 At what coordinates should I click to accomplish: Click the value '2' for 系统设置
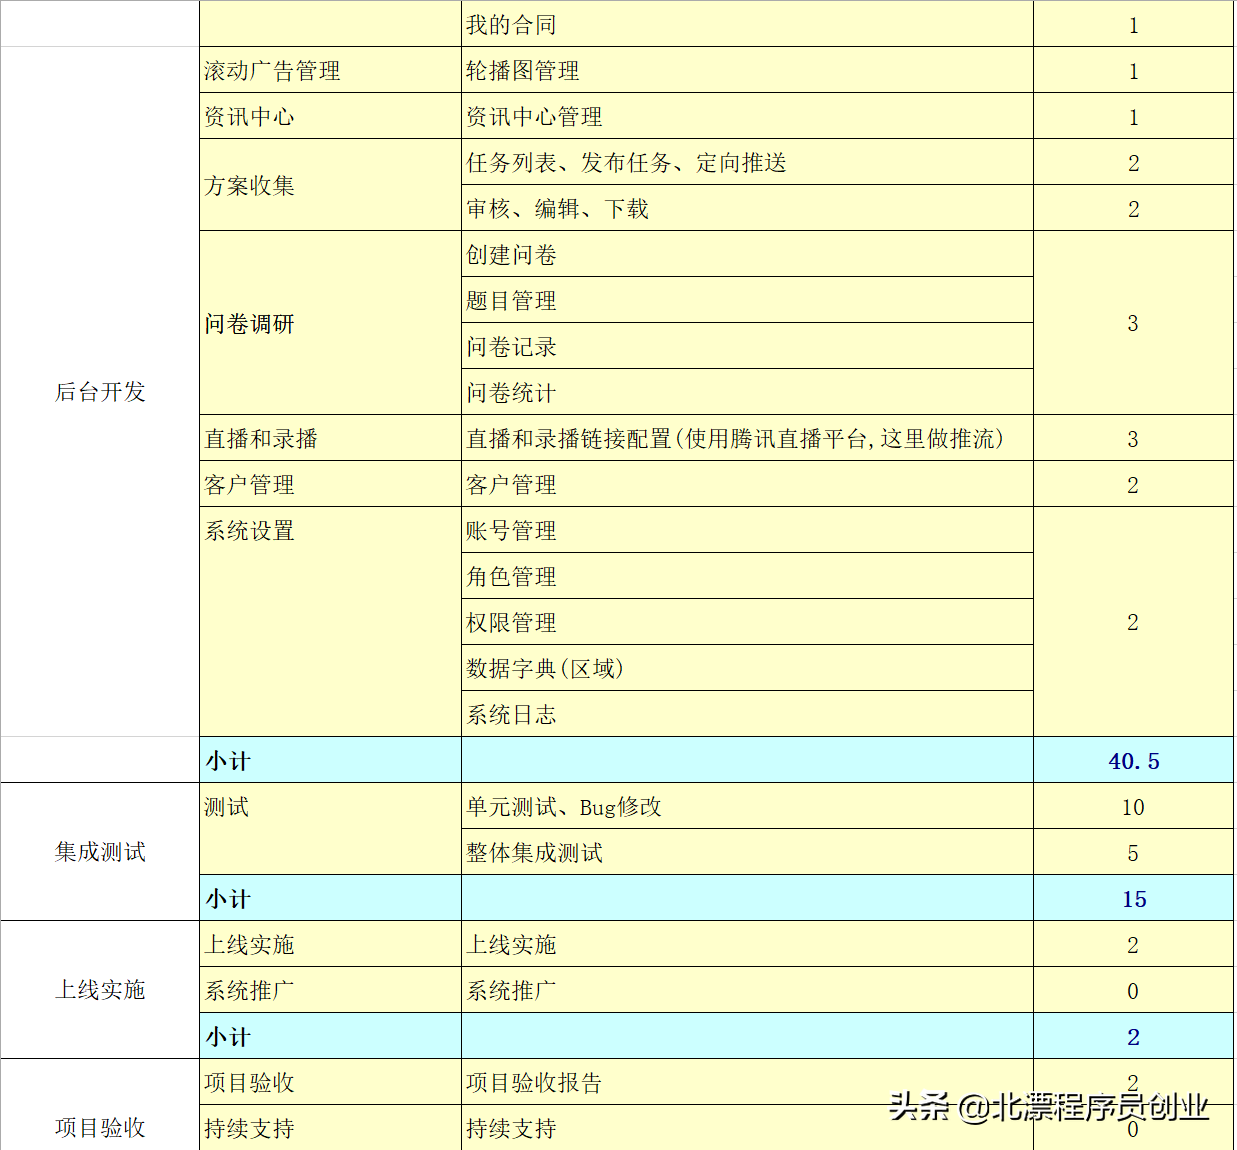pyautogui.click(x=1133, y=622)
